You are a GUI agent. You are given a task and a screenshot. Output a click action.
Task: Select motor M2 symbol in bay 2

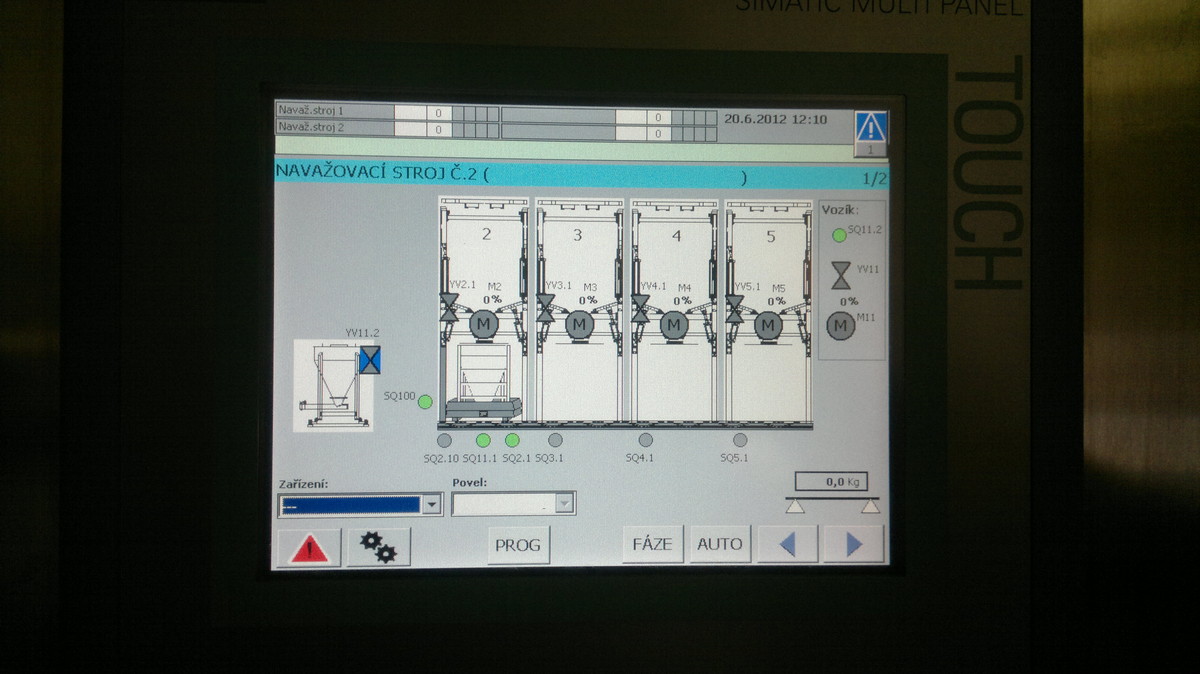pos(484,325)
